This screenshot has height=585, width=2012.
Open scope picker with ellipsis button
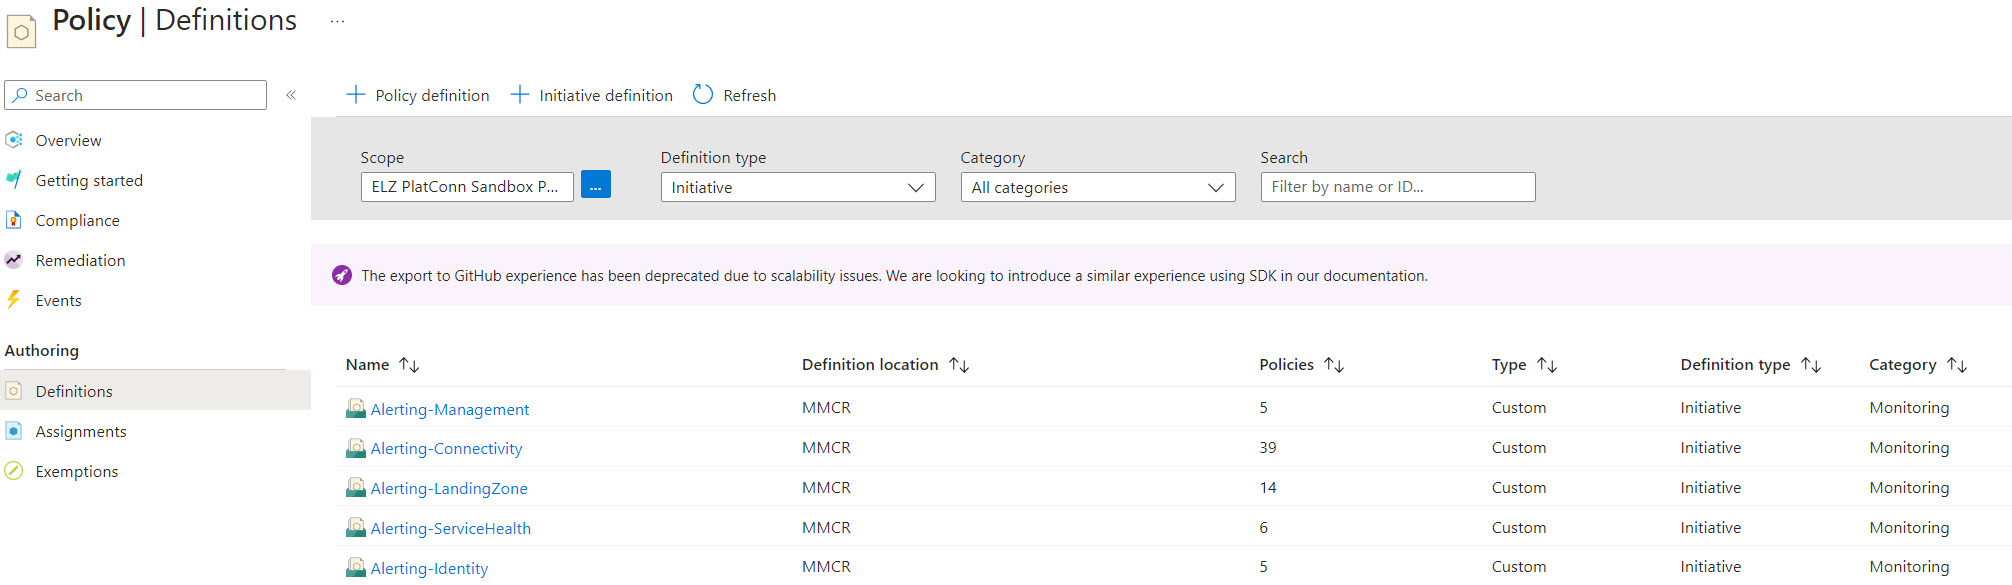tap(595, 186)
